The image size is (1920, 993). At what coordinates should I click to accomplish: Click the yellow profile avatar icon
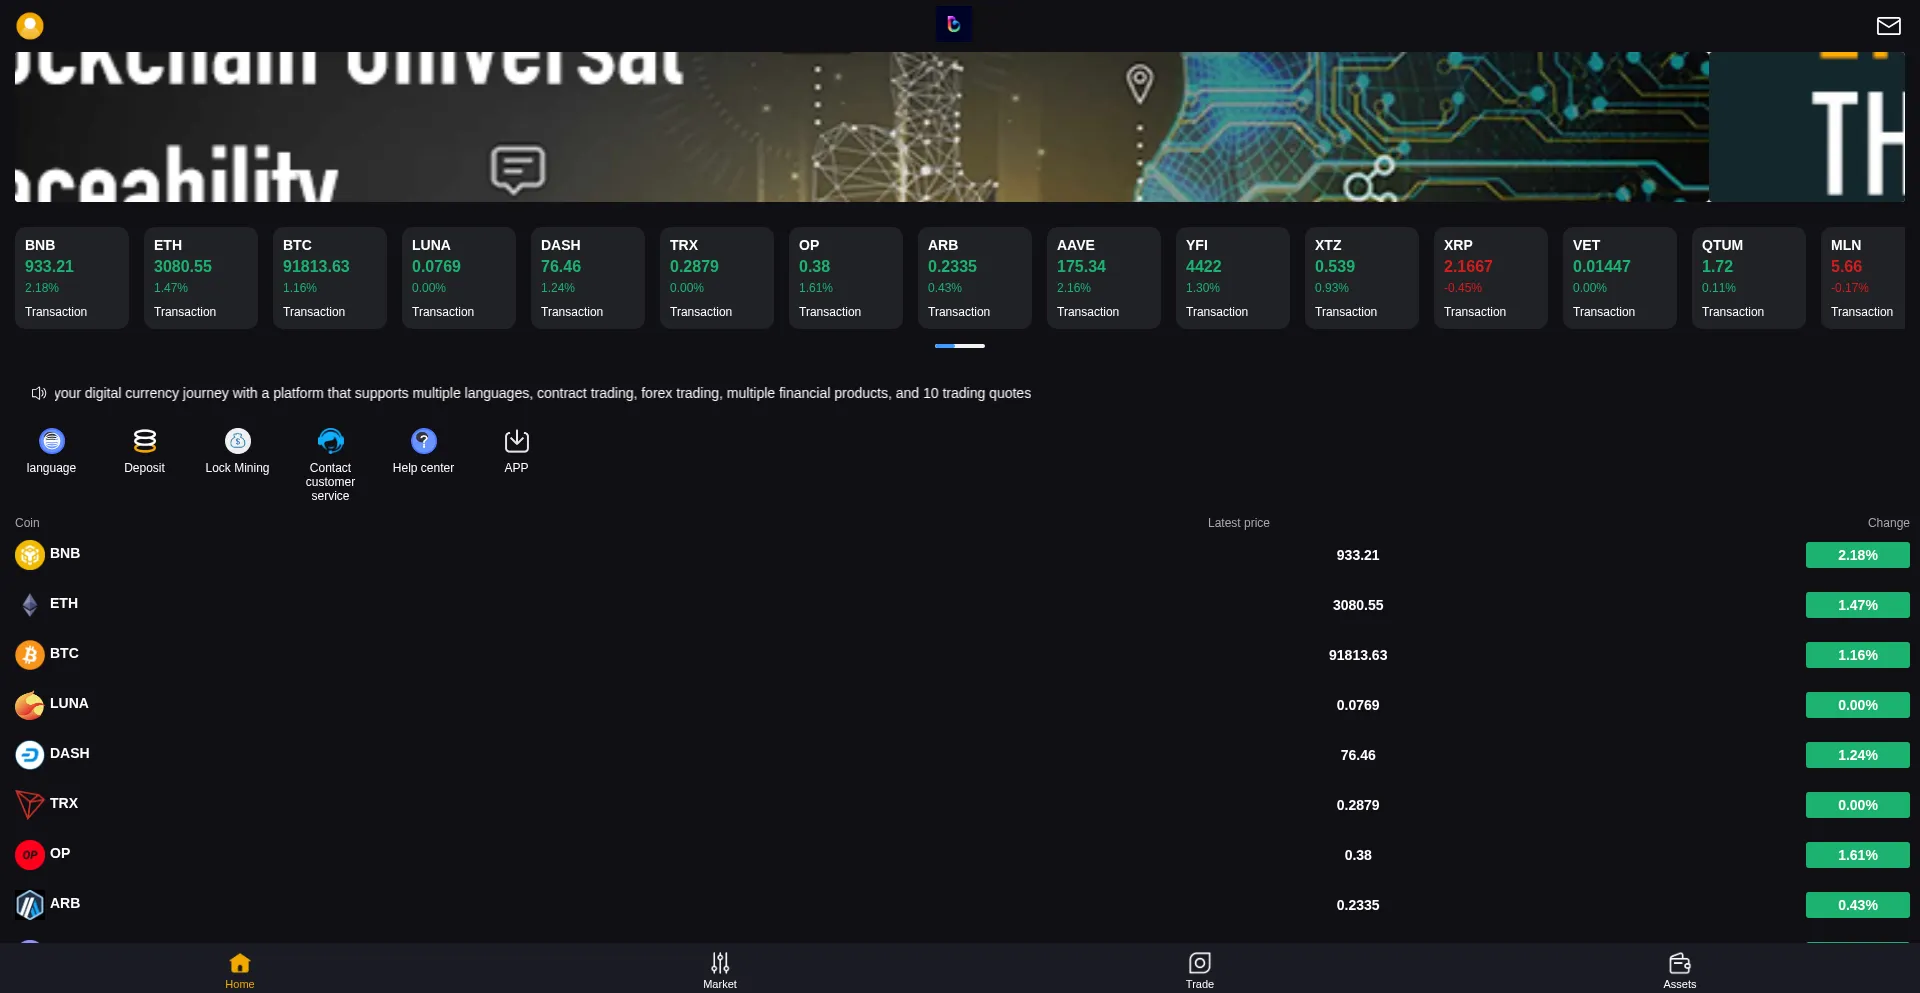pyautogui.click(x=30, y=25)
